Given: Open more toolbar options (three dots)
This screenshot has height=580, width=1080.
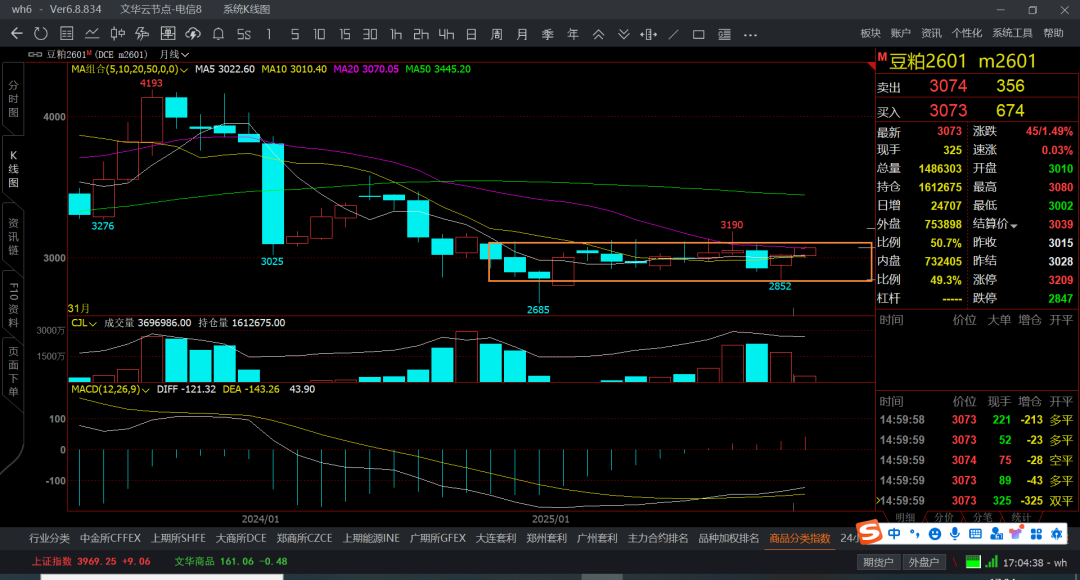Looking at the screenshot, I should pos(751,34).
